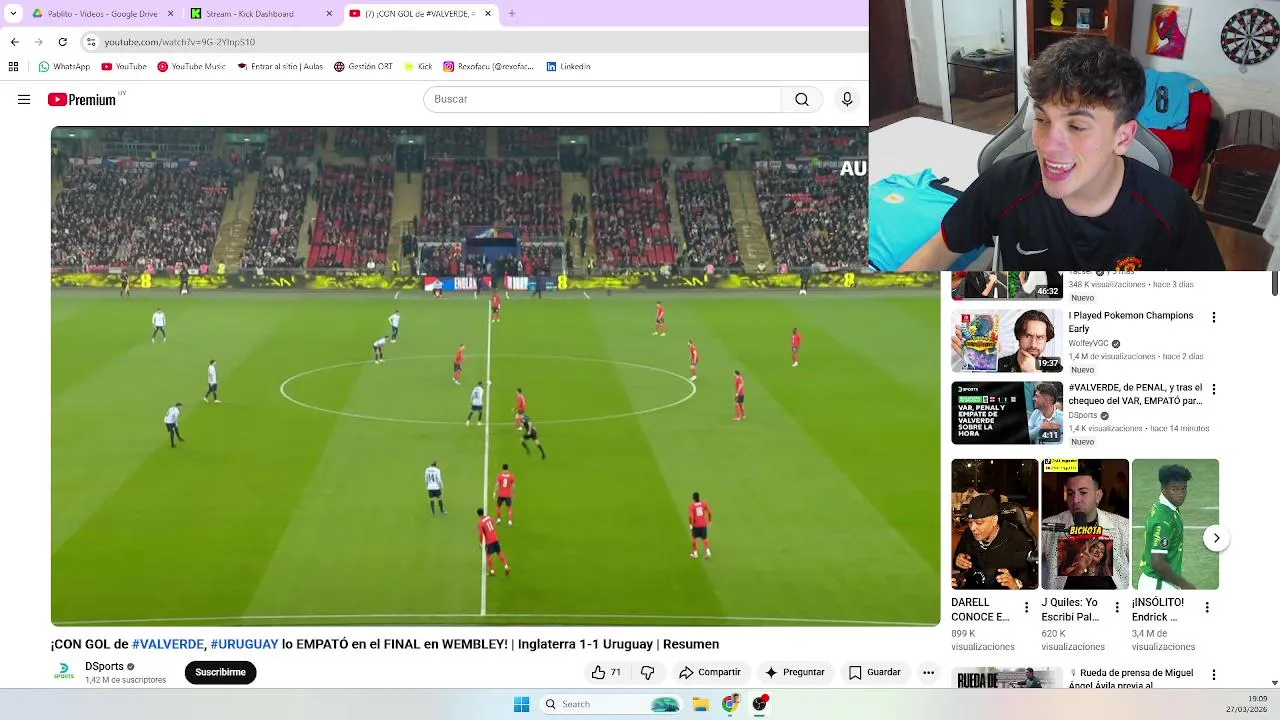Viewport: 1280px width, 720px height.
Task: Click the football match video player
Action: [496, 376]
